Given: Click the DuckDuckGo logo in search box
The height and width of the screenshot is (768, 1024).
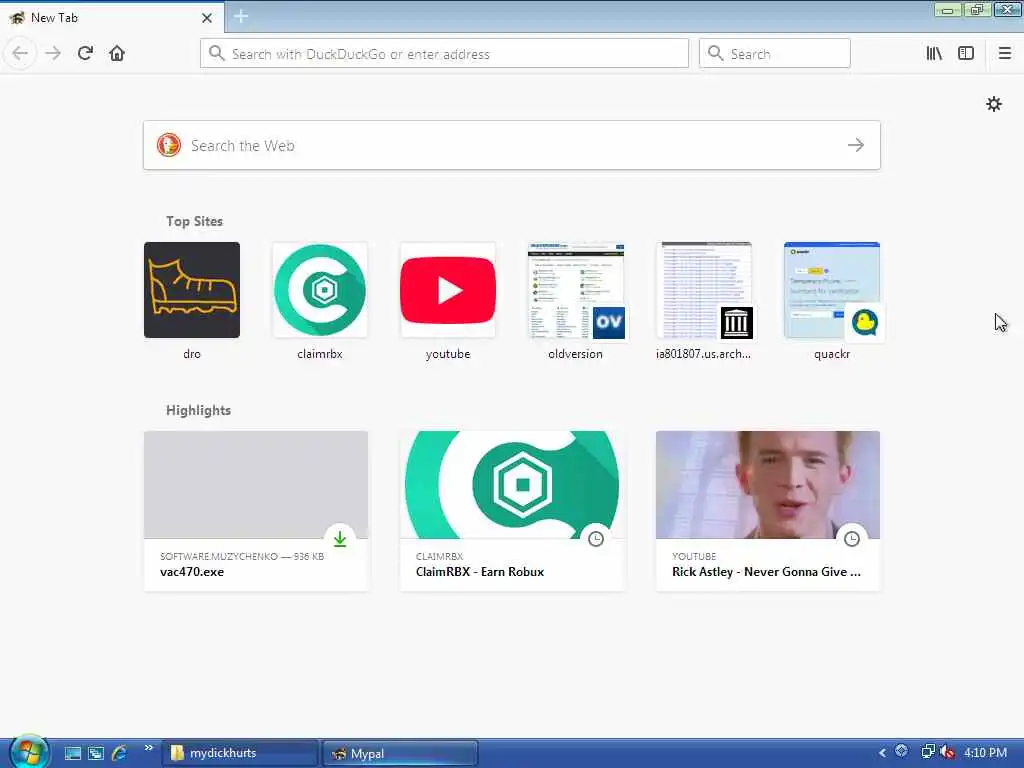Looking at the screenshot, I should [x=168, y=145].
